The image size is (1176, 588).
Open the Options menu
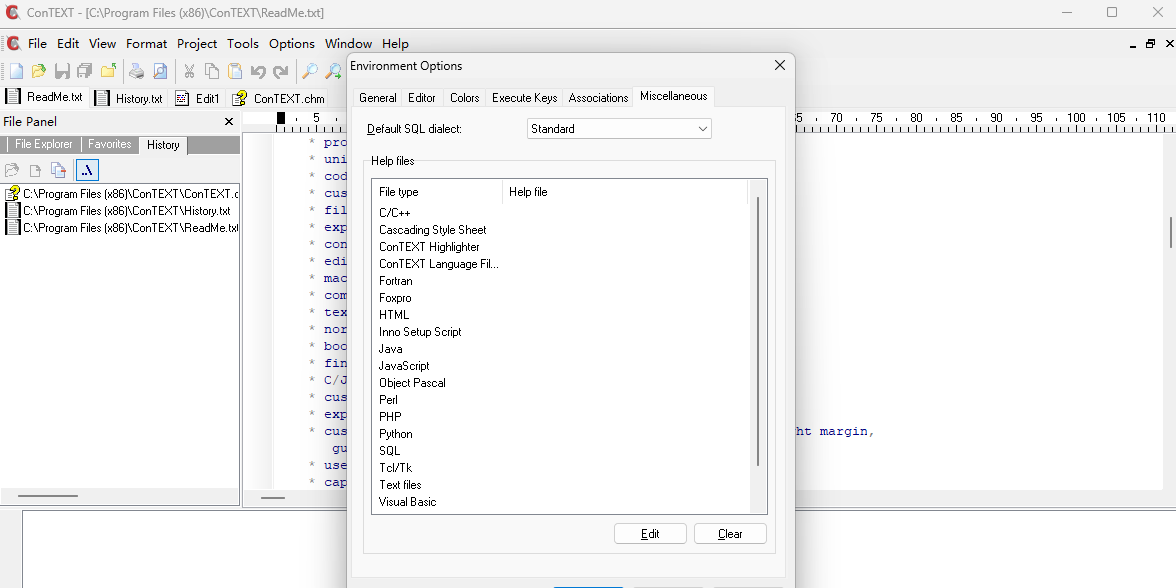pyautogui.click(x=292, y=44)
